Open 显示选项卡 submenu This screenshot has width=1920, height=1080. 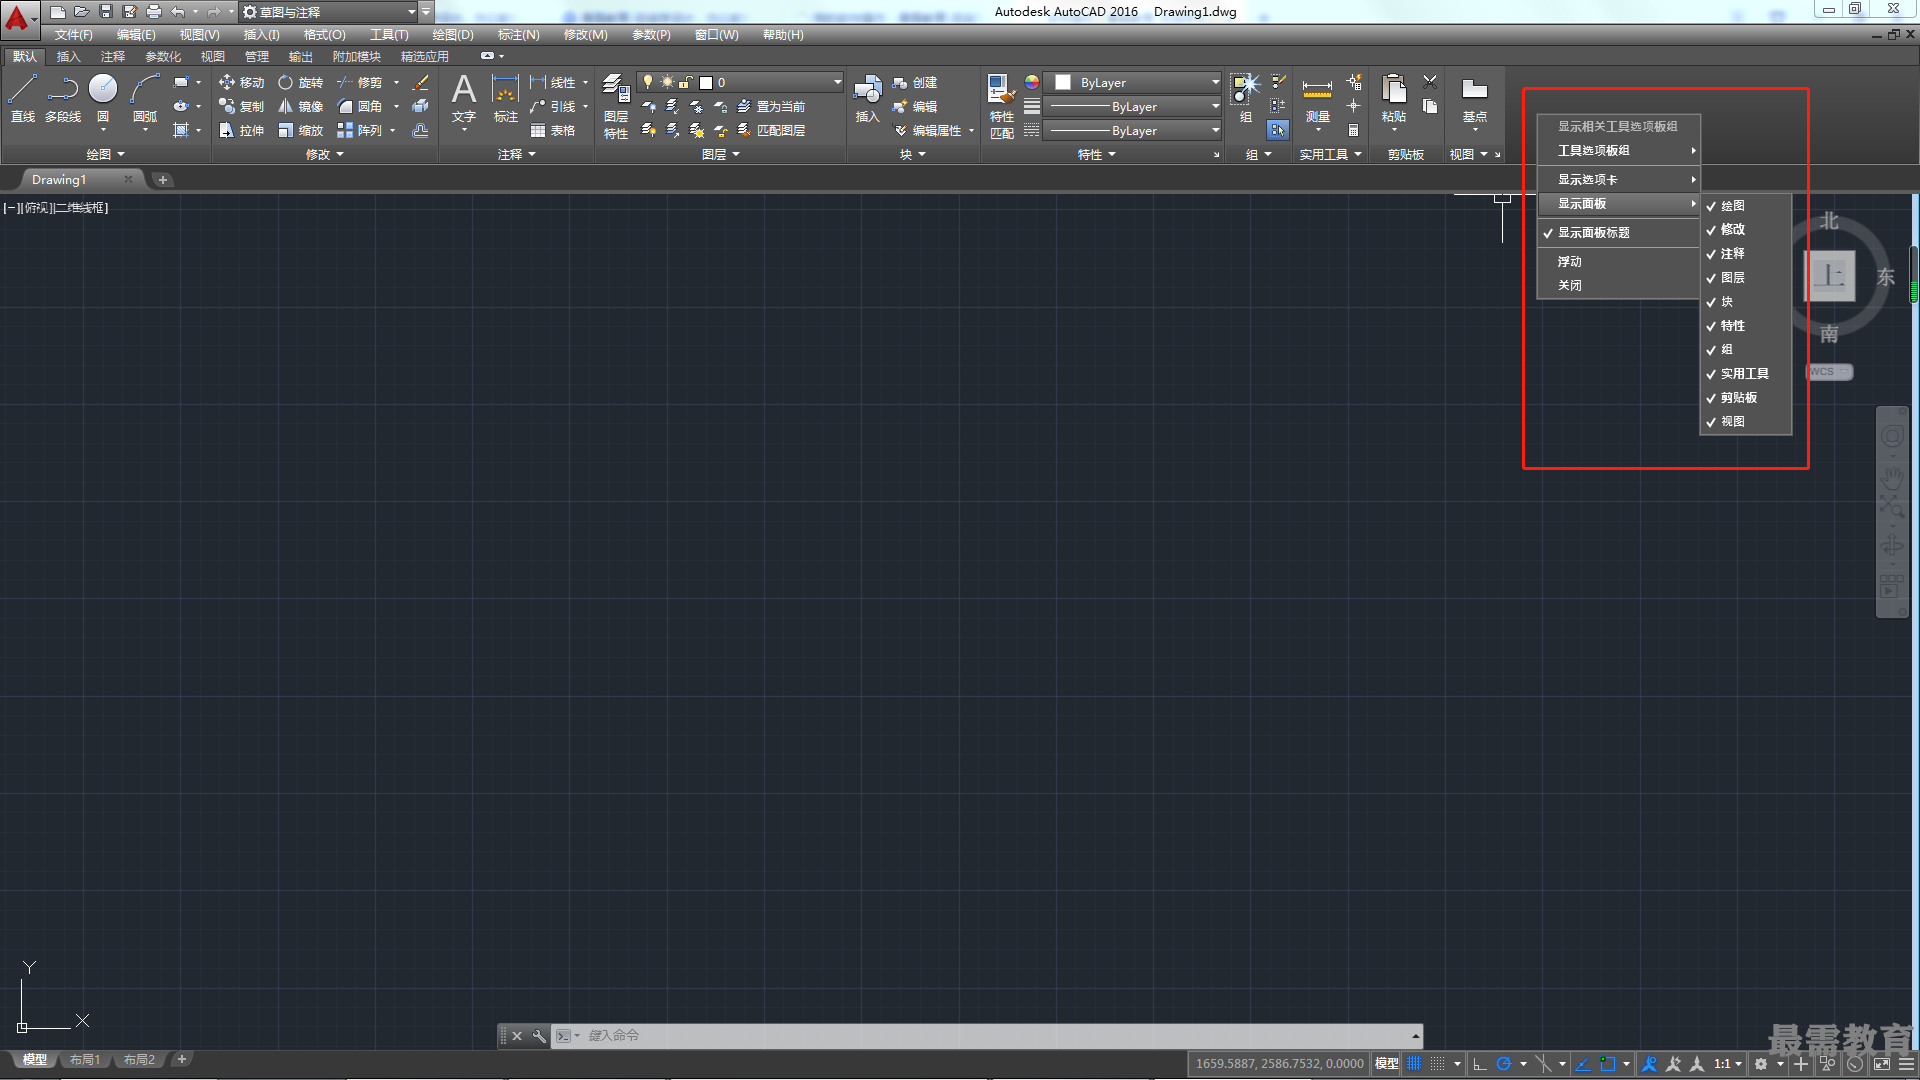tap(1618, 180)
